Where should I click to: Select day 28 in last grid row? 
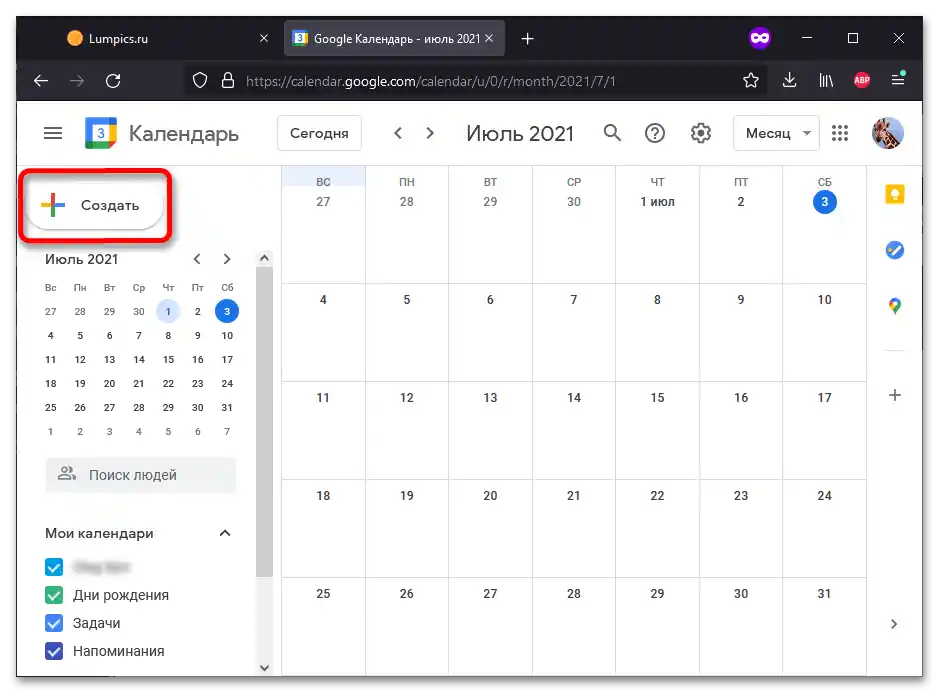click(x=574, y=594)
